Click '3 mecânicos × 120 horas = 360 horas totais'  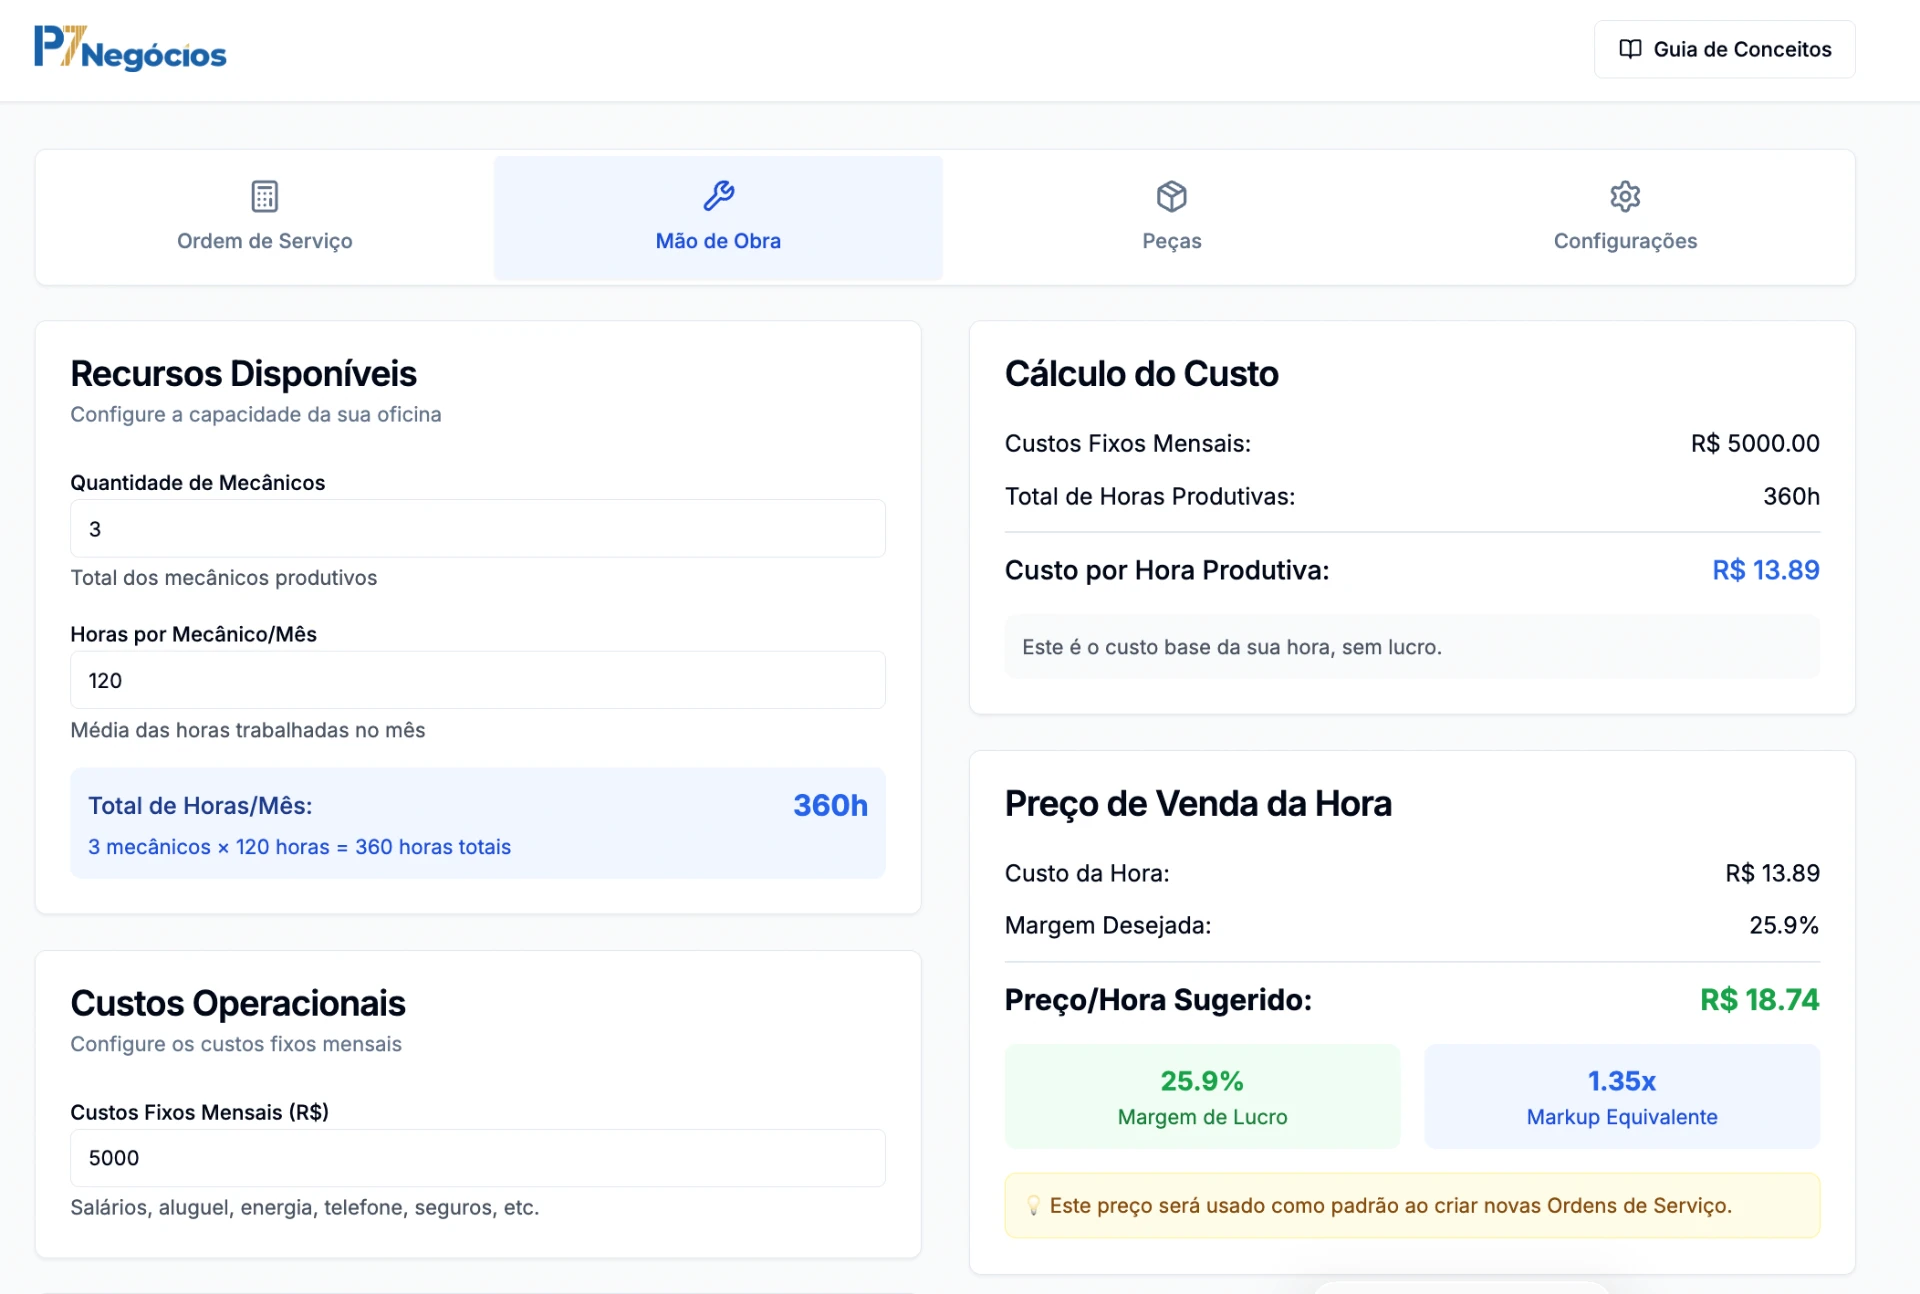(x=299, y=847)
